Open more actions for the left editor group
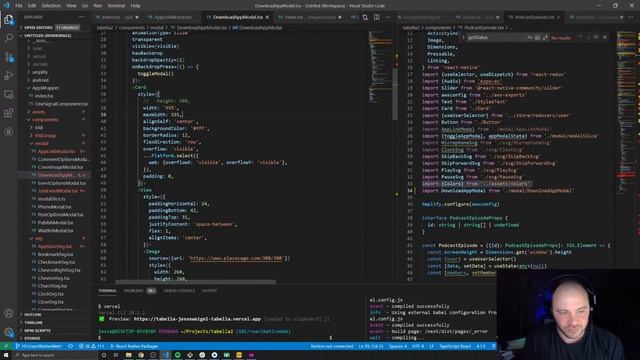The width and height of the screenshot is (640, 360). (x=388, y=17)
